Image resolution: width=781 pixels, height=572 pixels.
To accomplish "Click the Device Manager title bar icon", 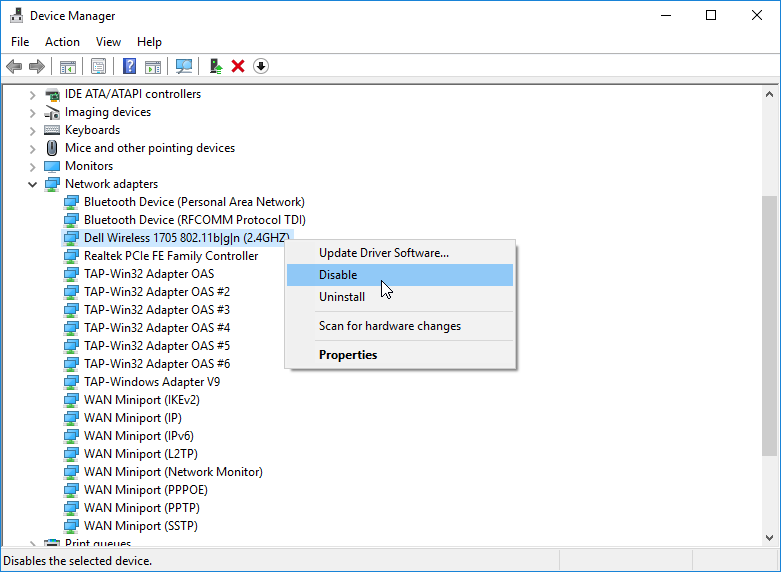I will coord(16,15).
